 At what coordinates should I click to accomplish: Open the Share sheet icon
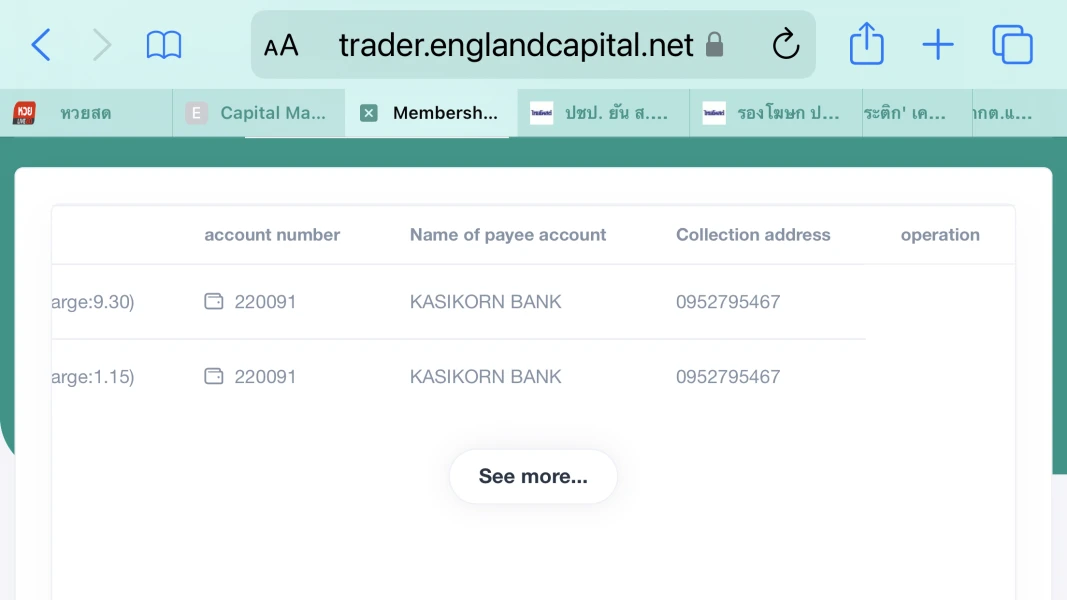tap(866, 45)
